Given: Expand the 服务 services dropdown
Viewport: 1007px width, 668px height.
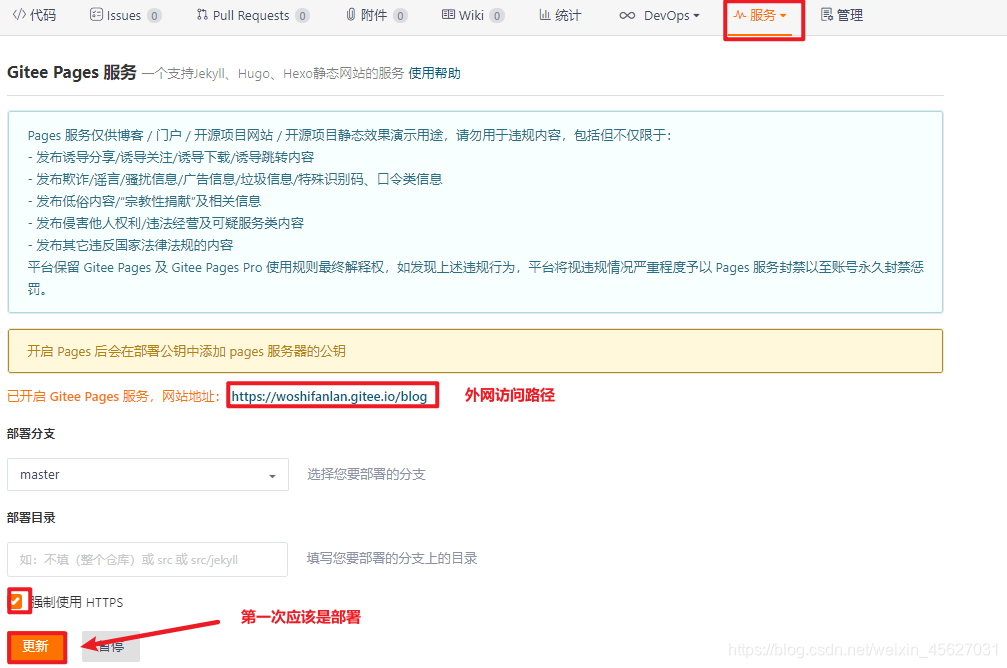Looking at the screenshot, I should tap(760, 15).
